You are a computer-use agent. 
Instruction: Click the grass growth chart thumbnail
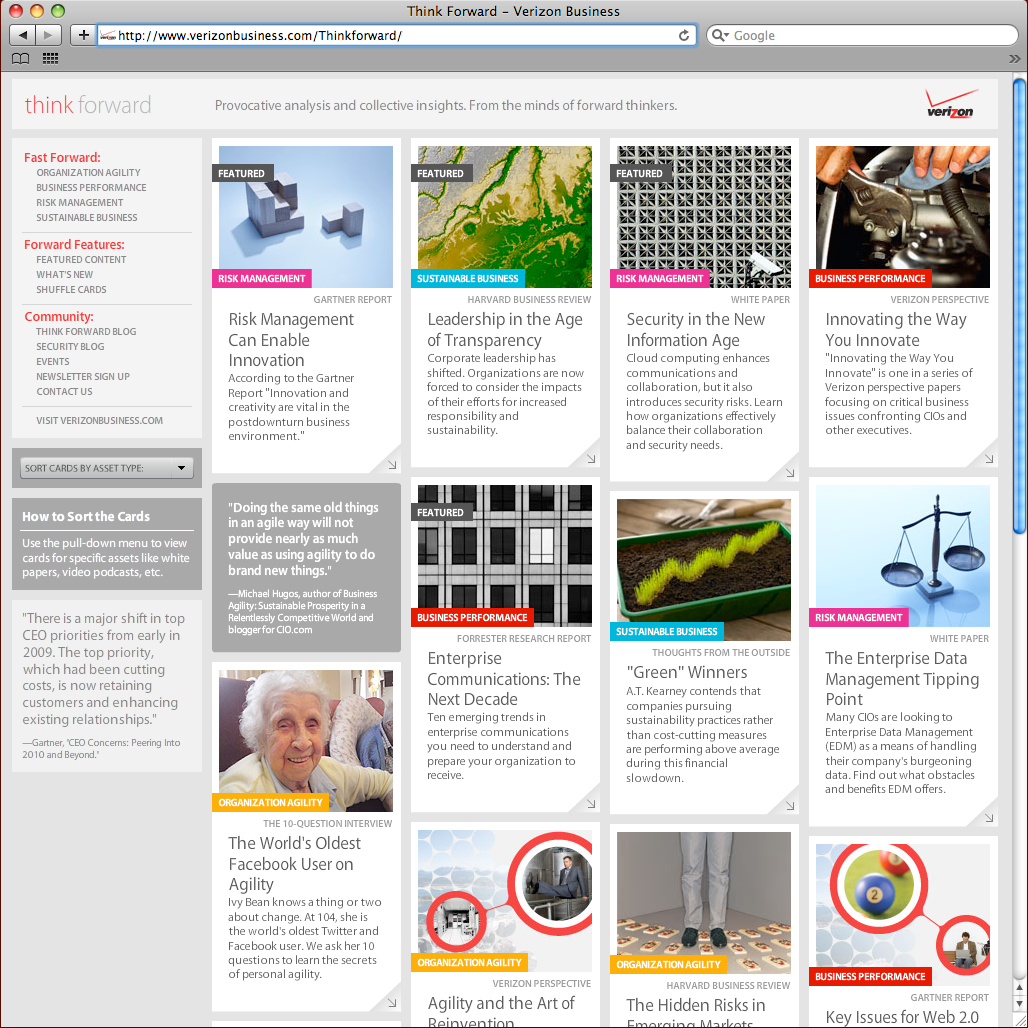tap(704, 570)
